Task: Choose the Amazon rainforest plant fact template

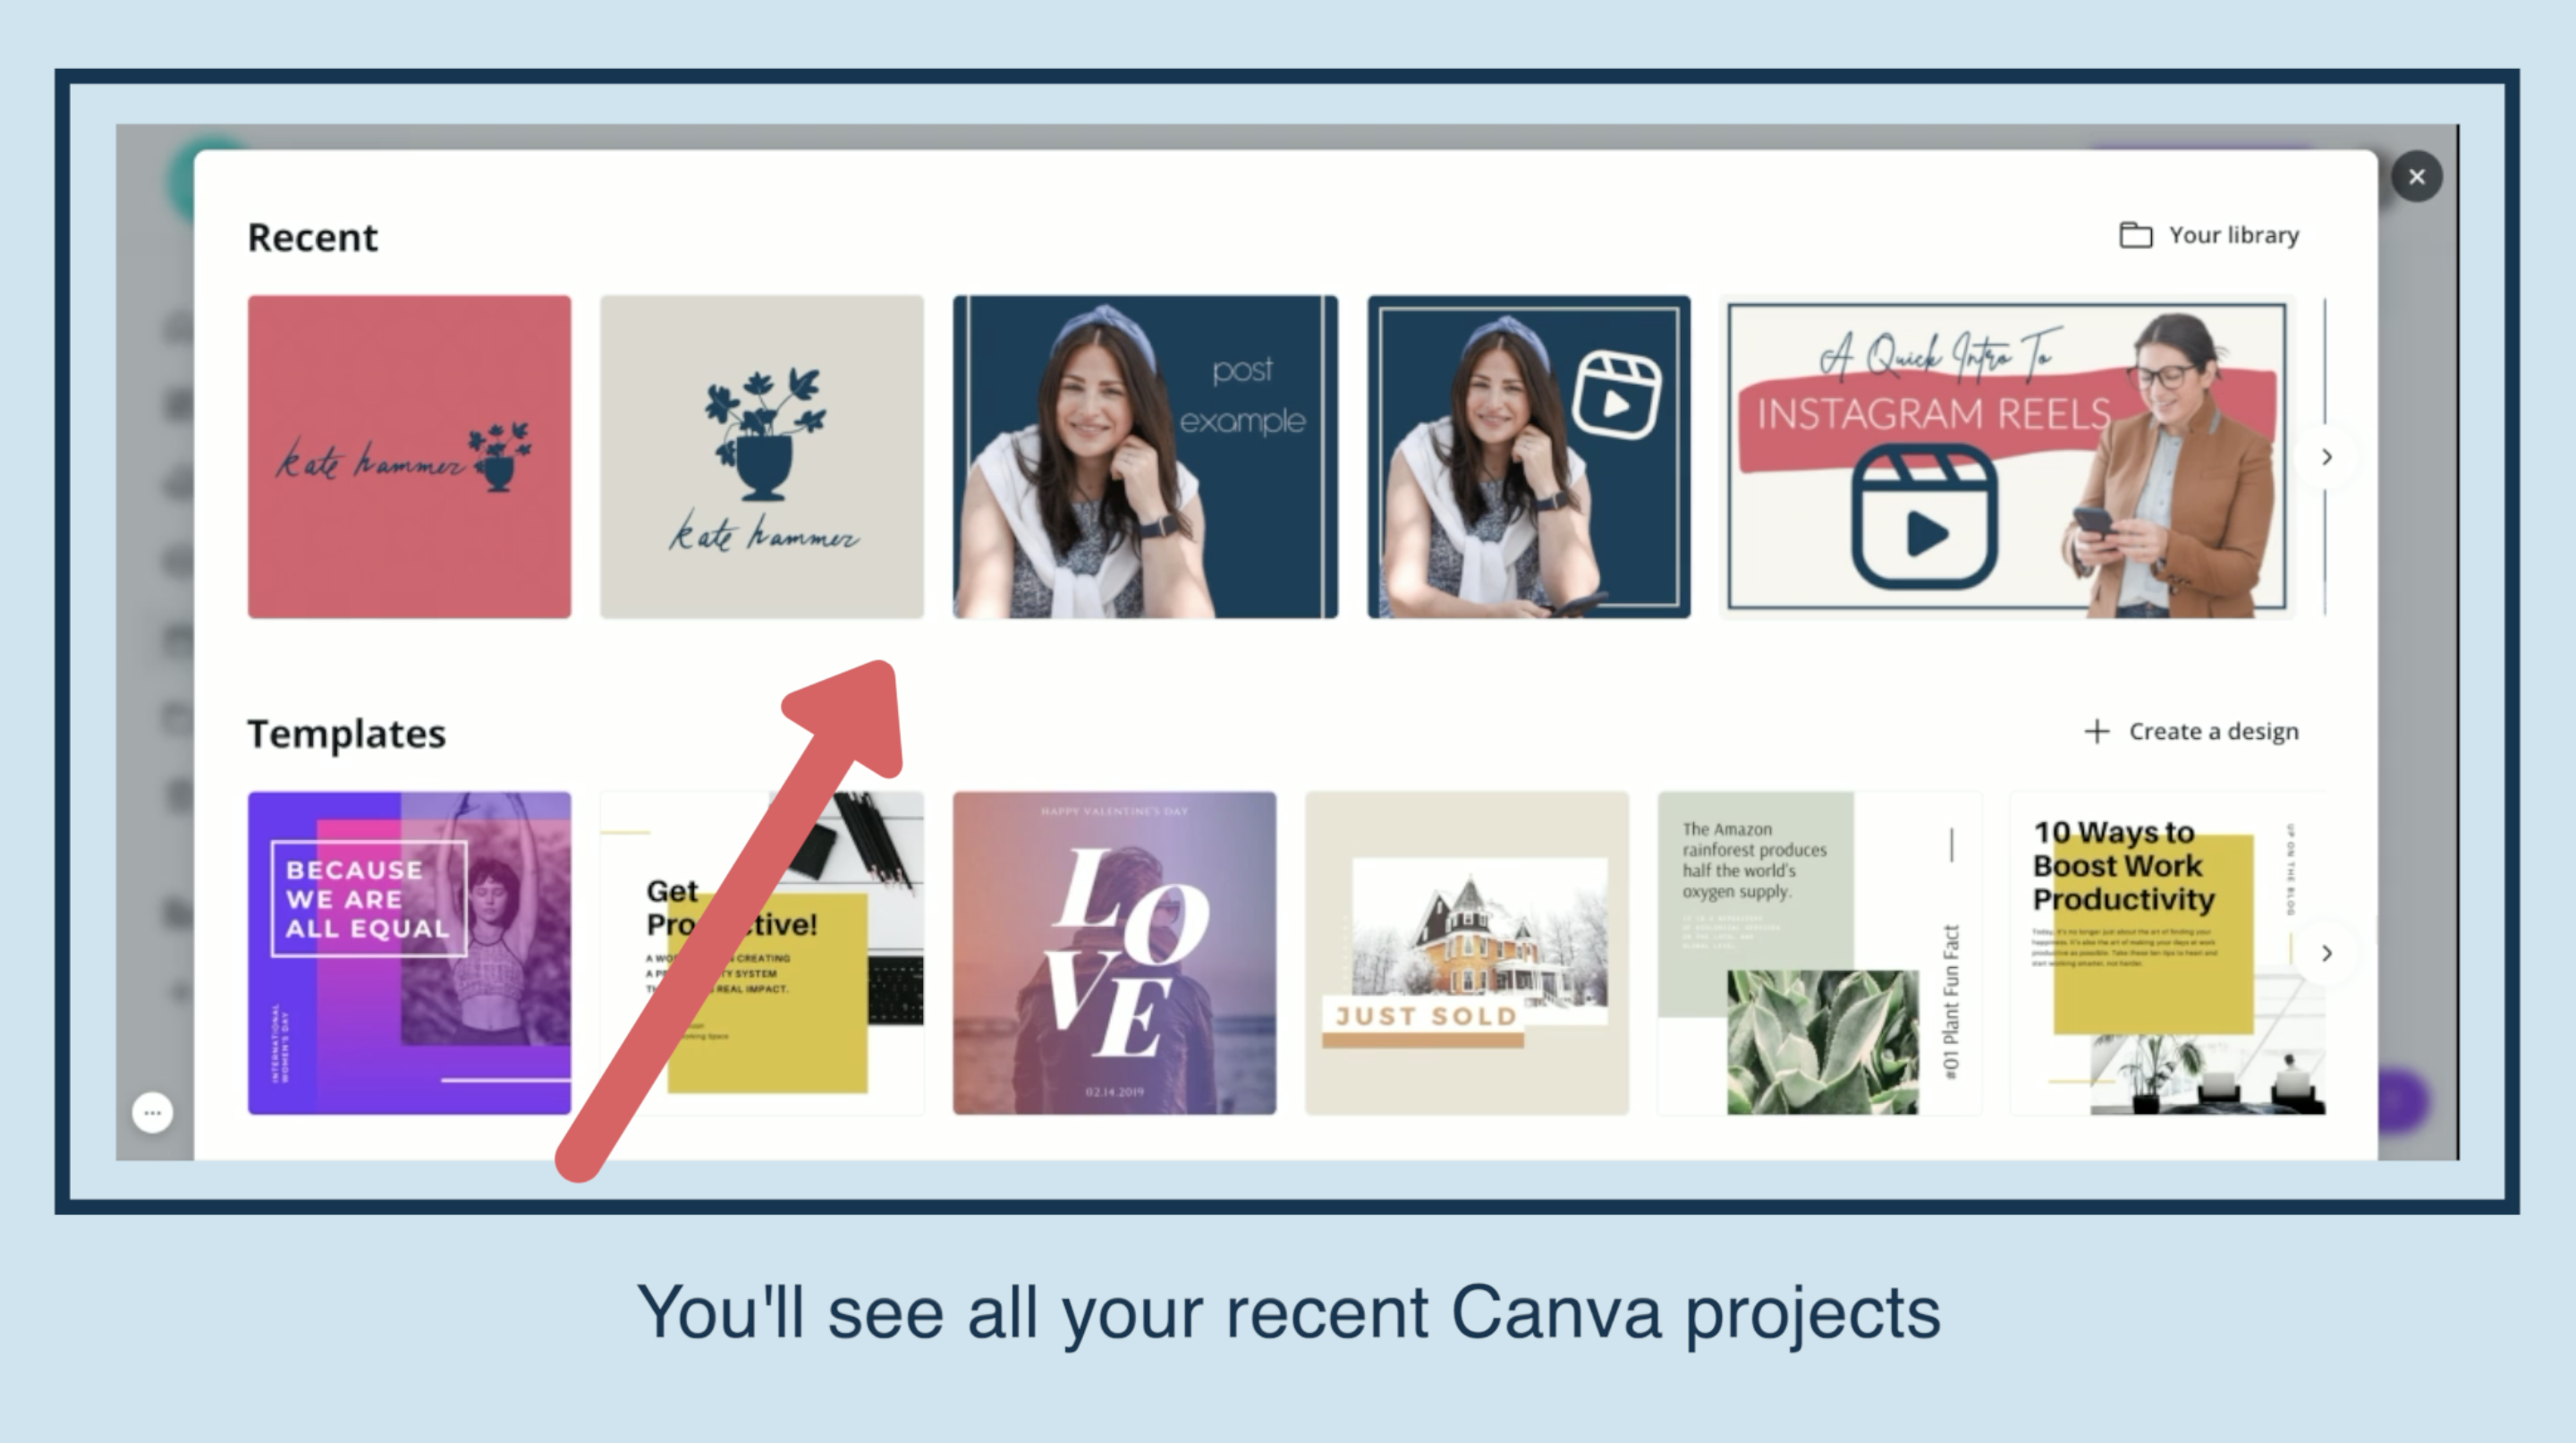Action: tap(1819, 953)
